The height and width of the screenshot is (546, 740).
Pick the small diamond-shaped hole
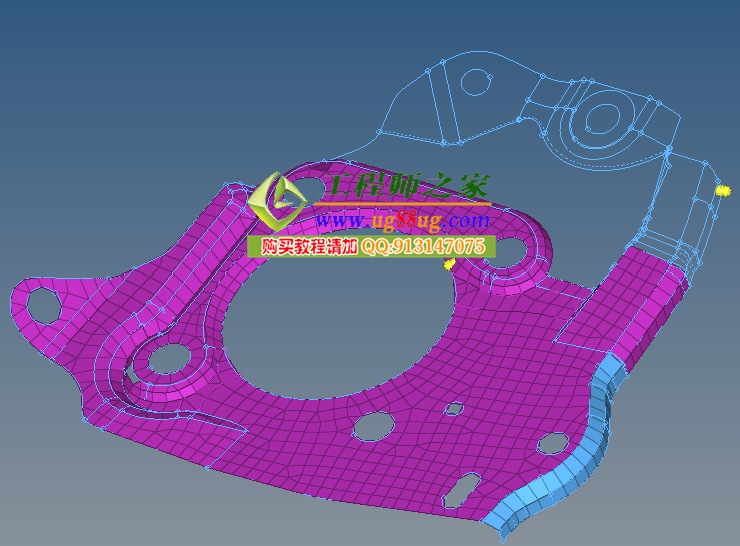(454, 407)
